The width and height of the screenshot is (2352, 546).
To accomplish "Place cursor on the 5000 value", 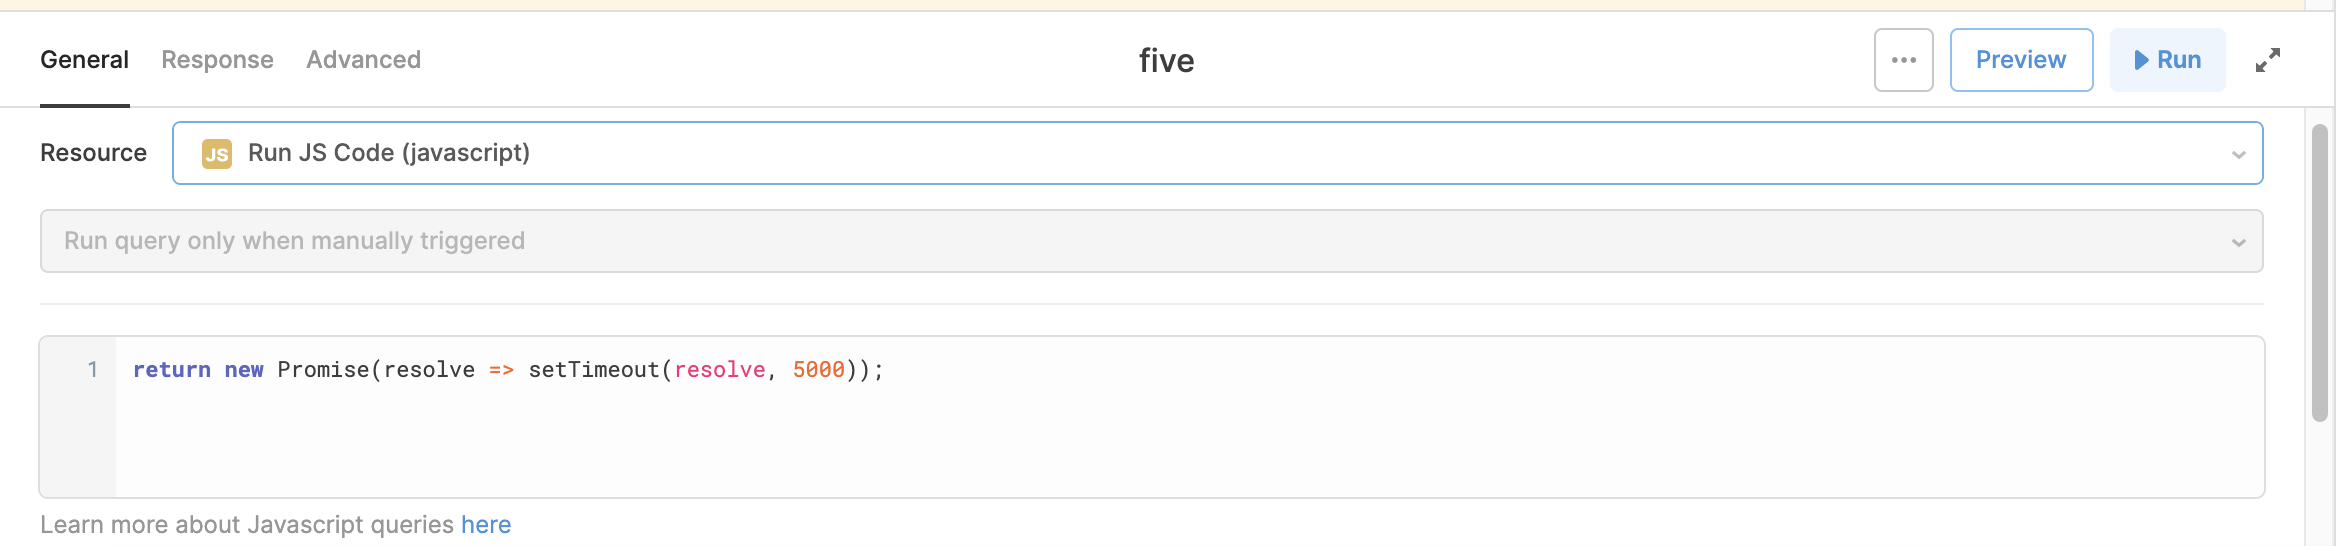I will pyautogui.click(x=818, y=370).
